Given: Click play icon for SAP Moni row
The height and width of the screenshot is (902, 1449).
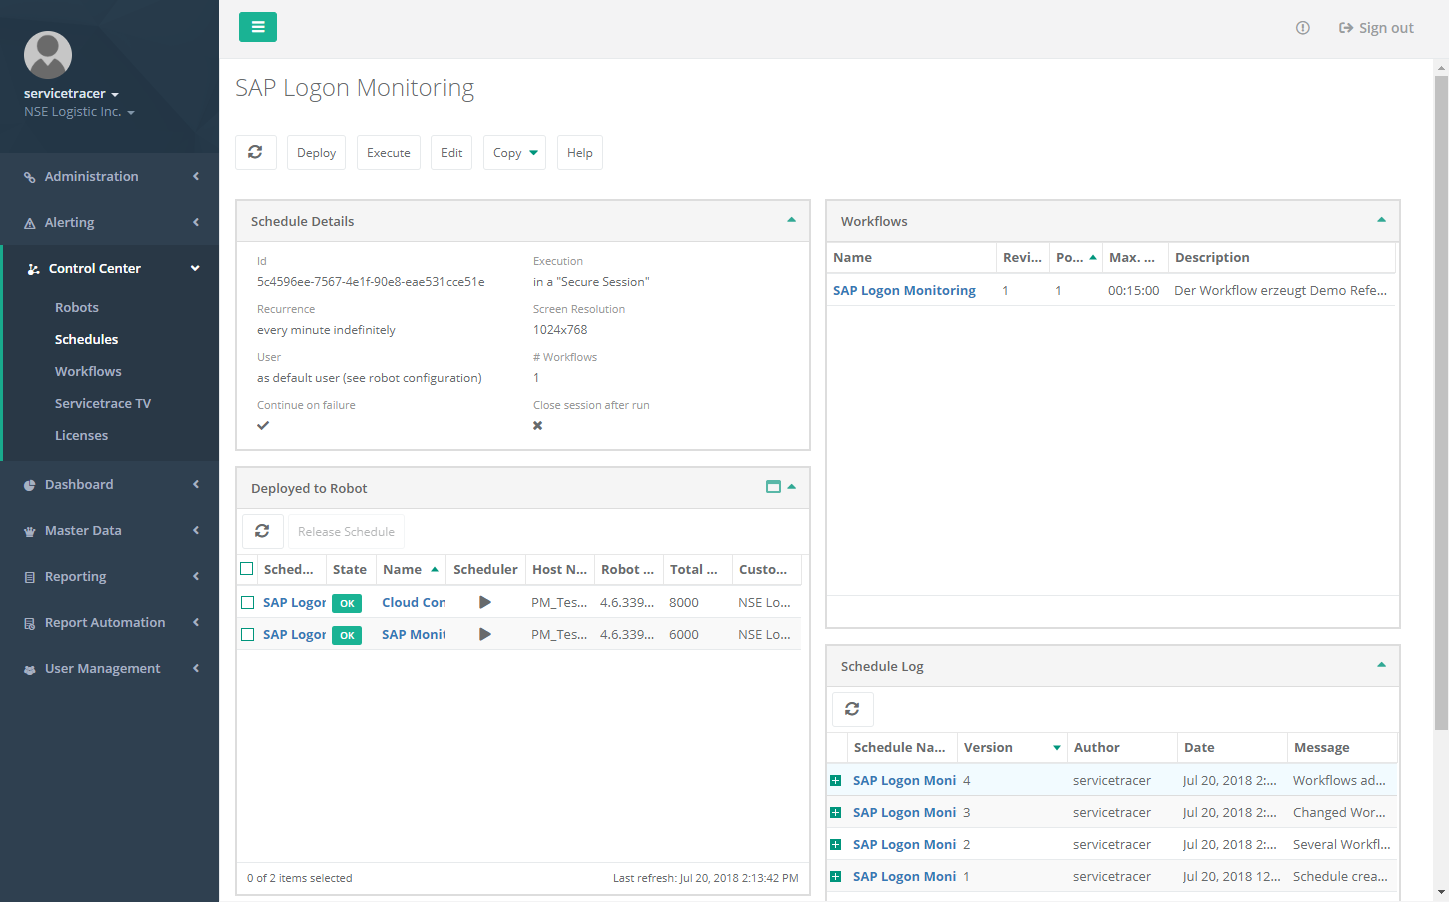Looking at the screenshot, I should [x=485, y=634].
